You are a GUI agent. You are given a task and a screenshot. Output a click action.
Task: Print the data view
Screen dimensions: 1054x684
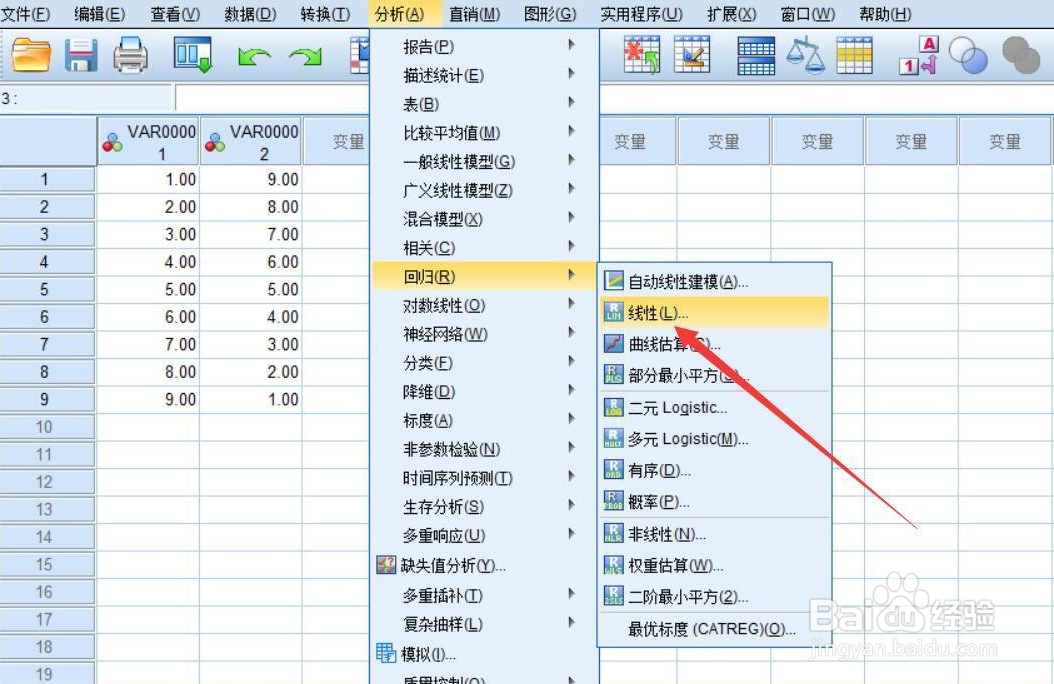coord(129,57)
